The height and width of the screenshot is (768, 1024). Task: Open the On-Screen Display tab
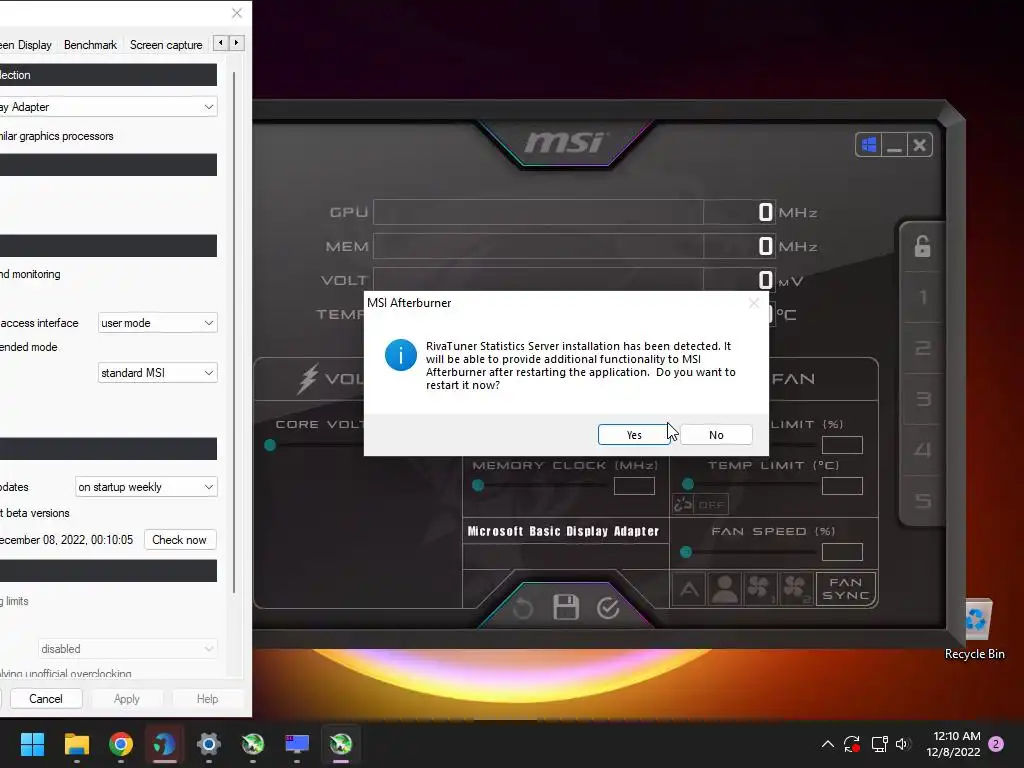[x=26, y=45]
